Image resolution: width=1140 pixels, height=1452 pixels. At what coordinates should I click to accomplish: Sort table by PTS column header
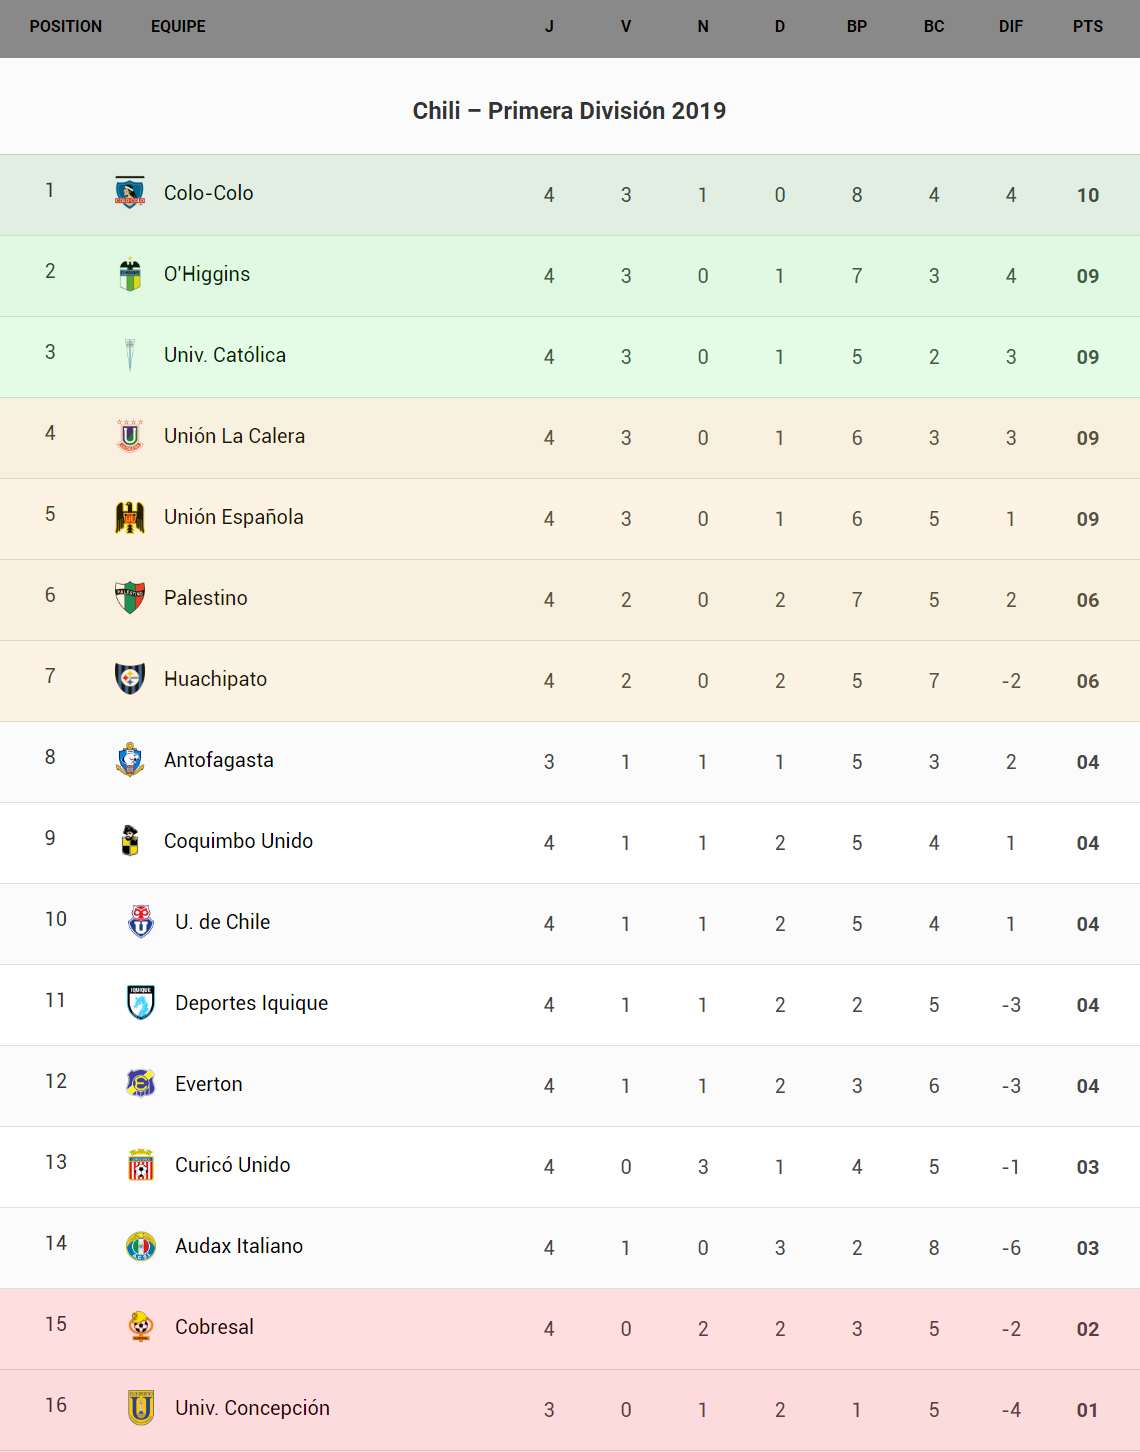pos(1088,27)
